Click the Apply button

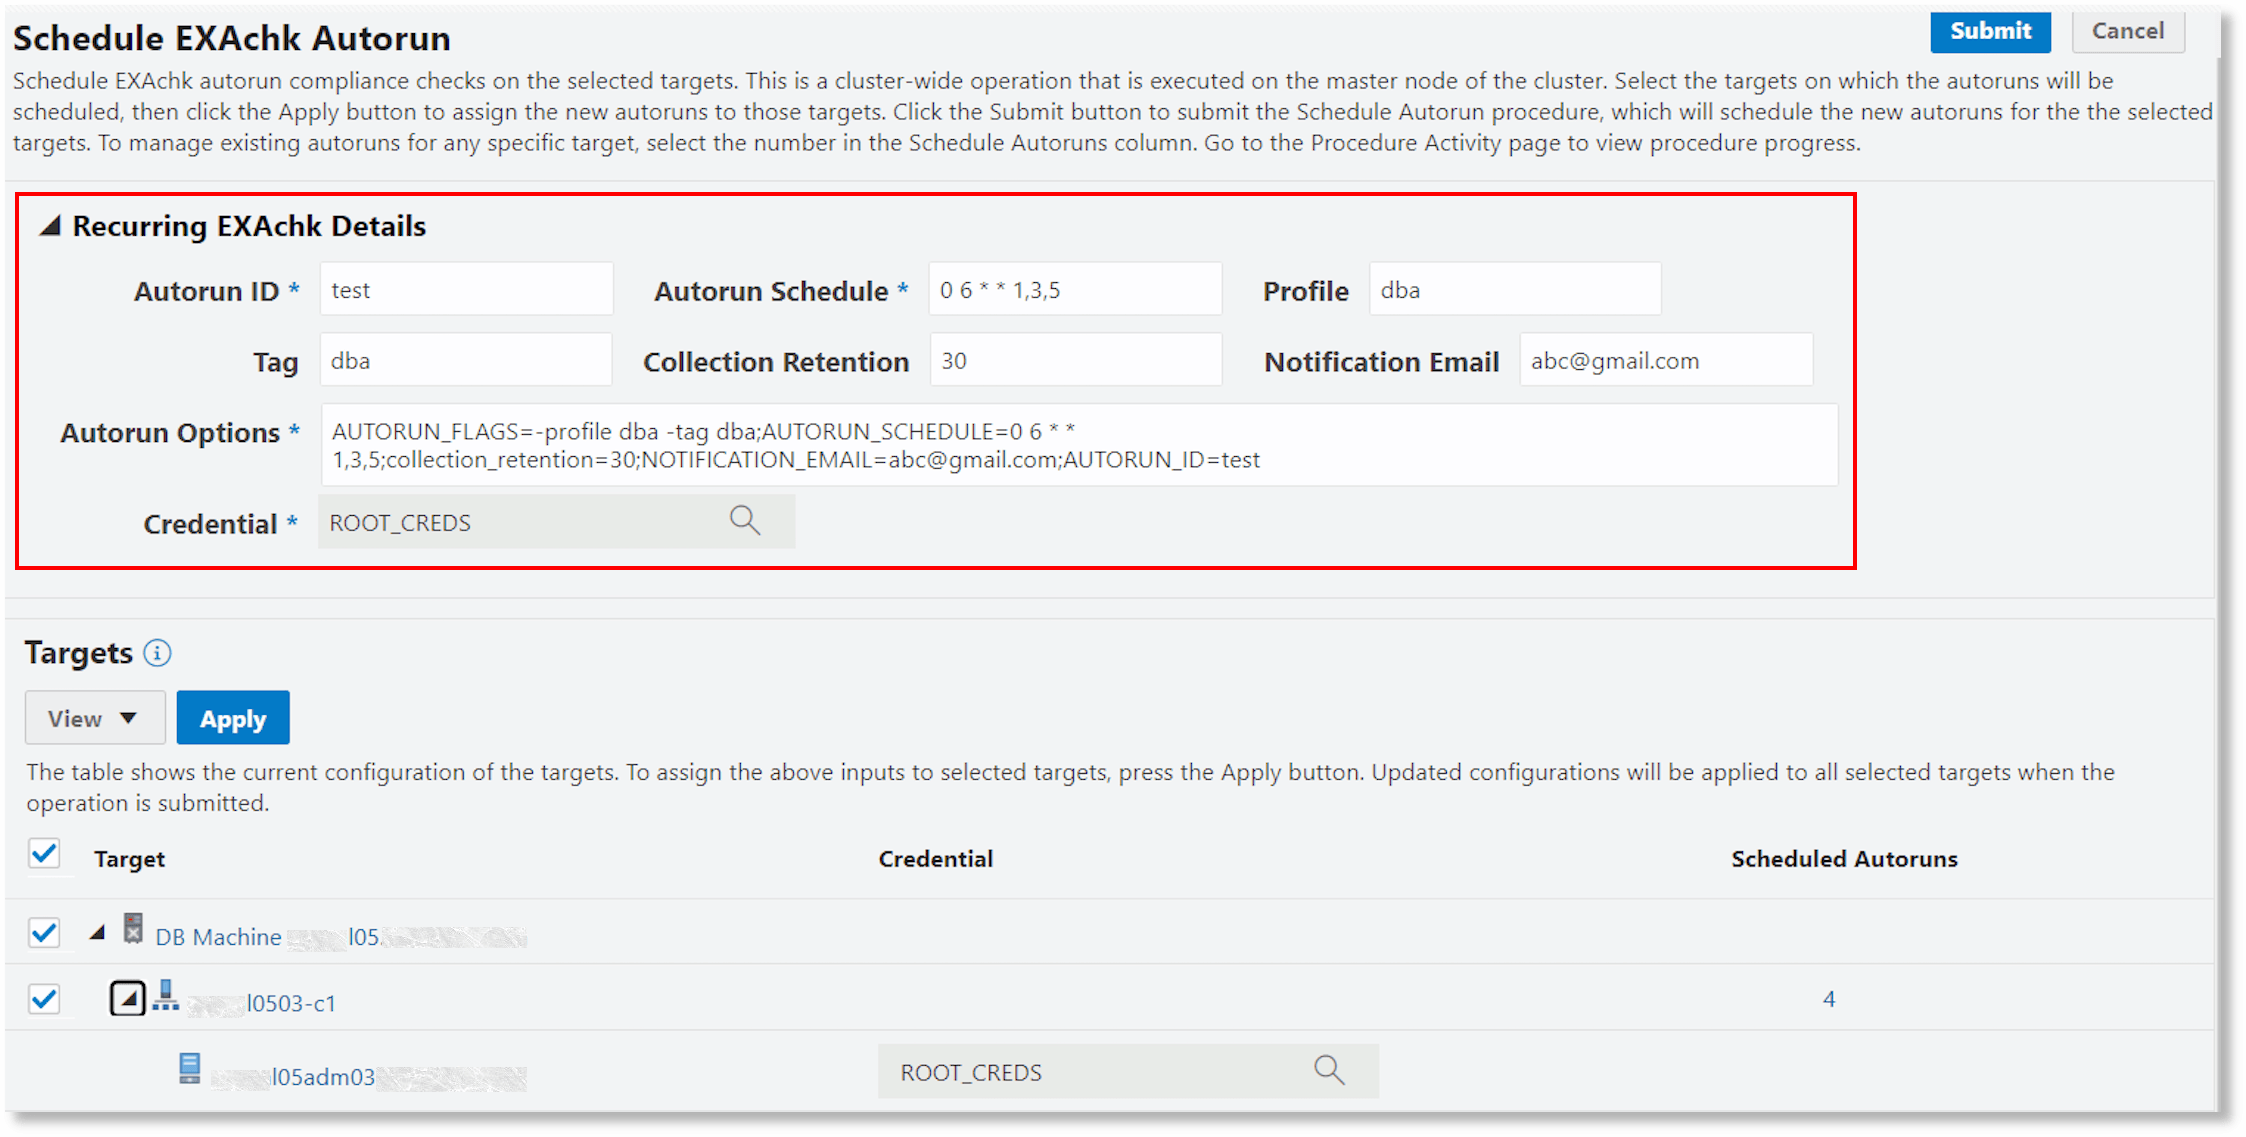pyautogui.click(x=233, y=718)
